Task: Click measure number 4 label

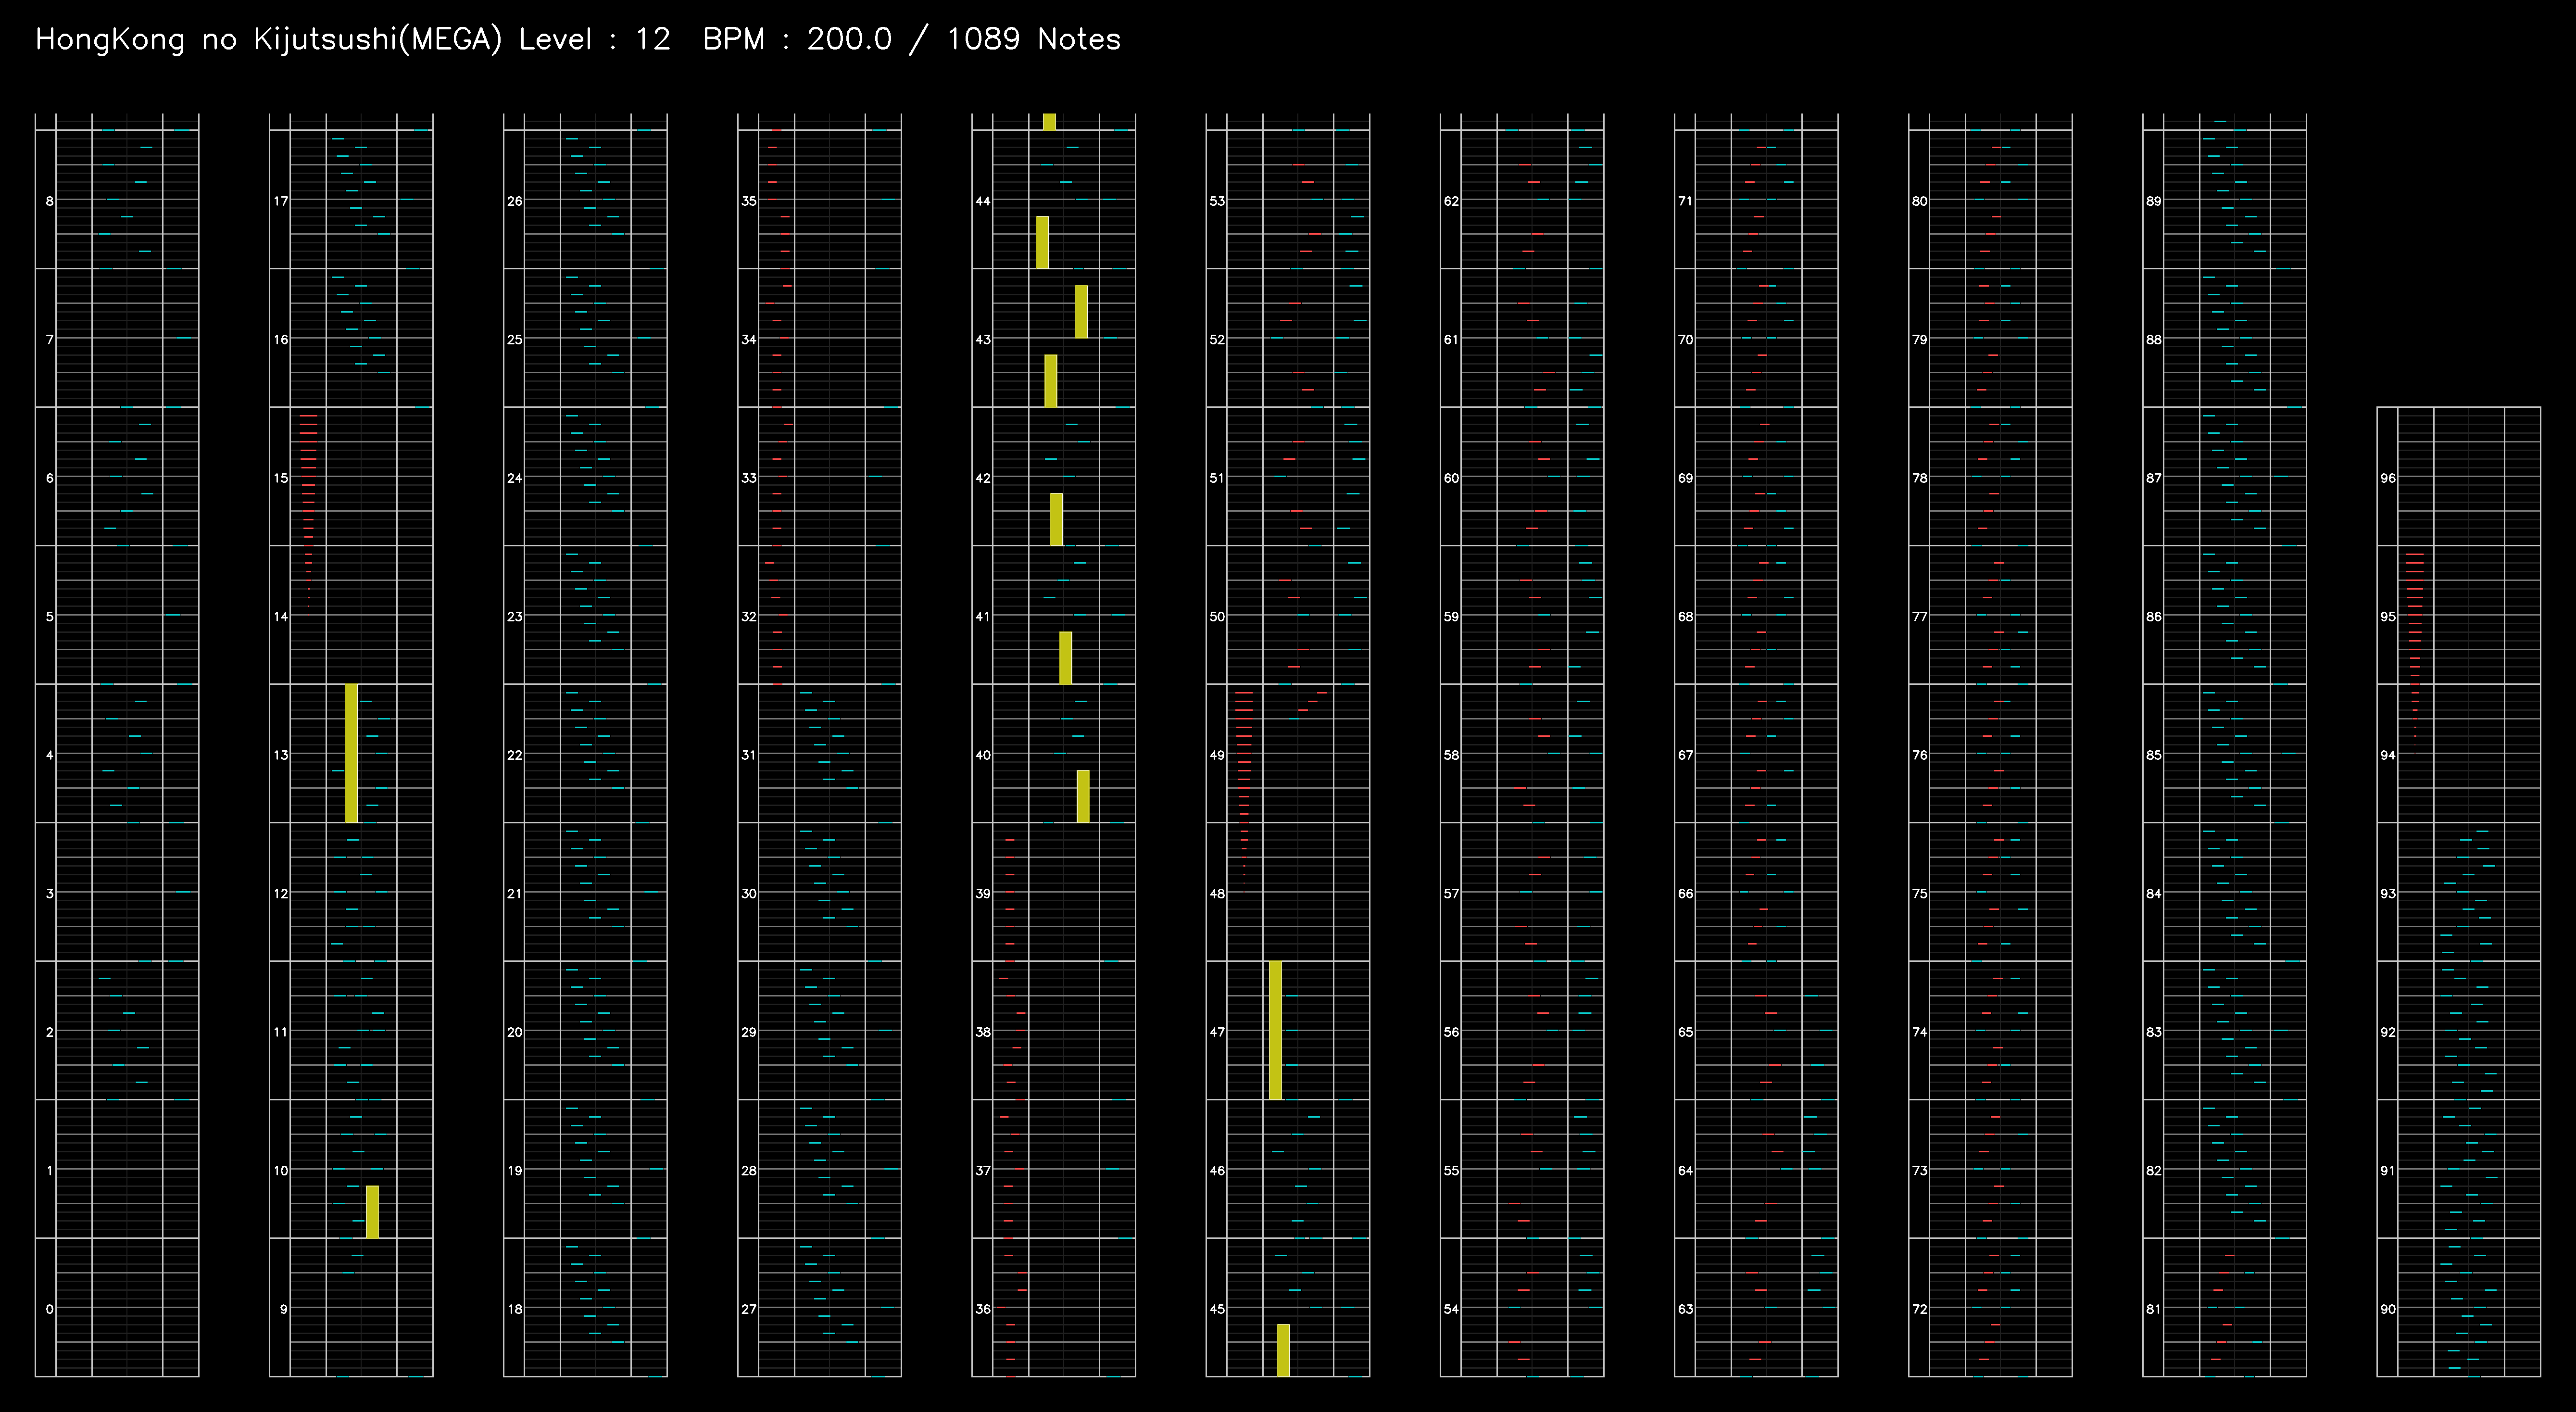Action: tap(49, 755)
